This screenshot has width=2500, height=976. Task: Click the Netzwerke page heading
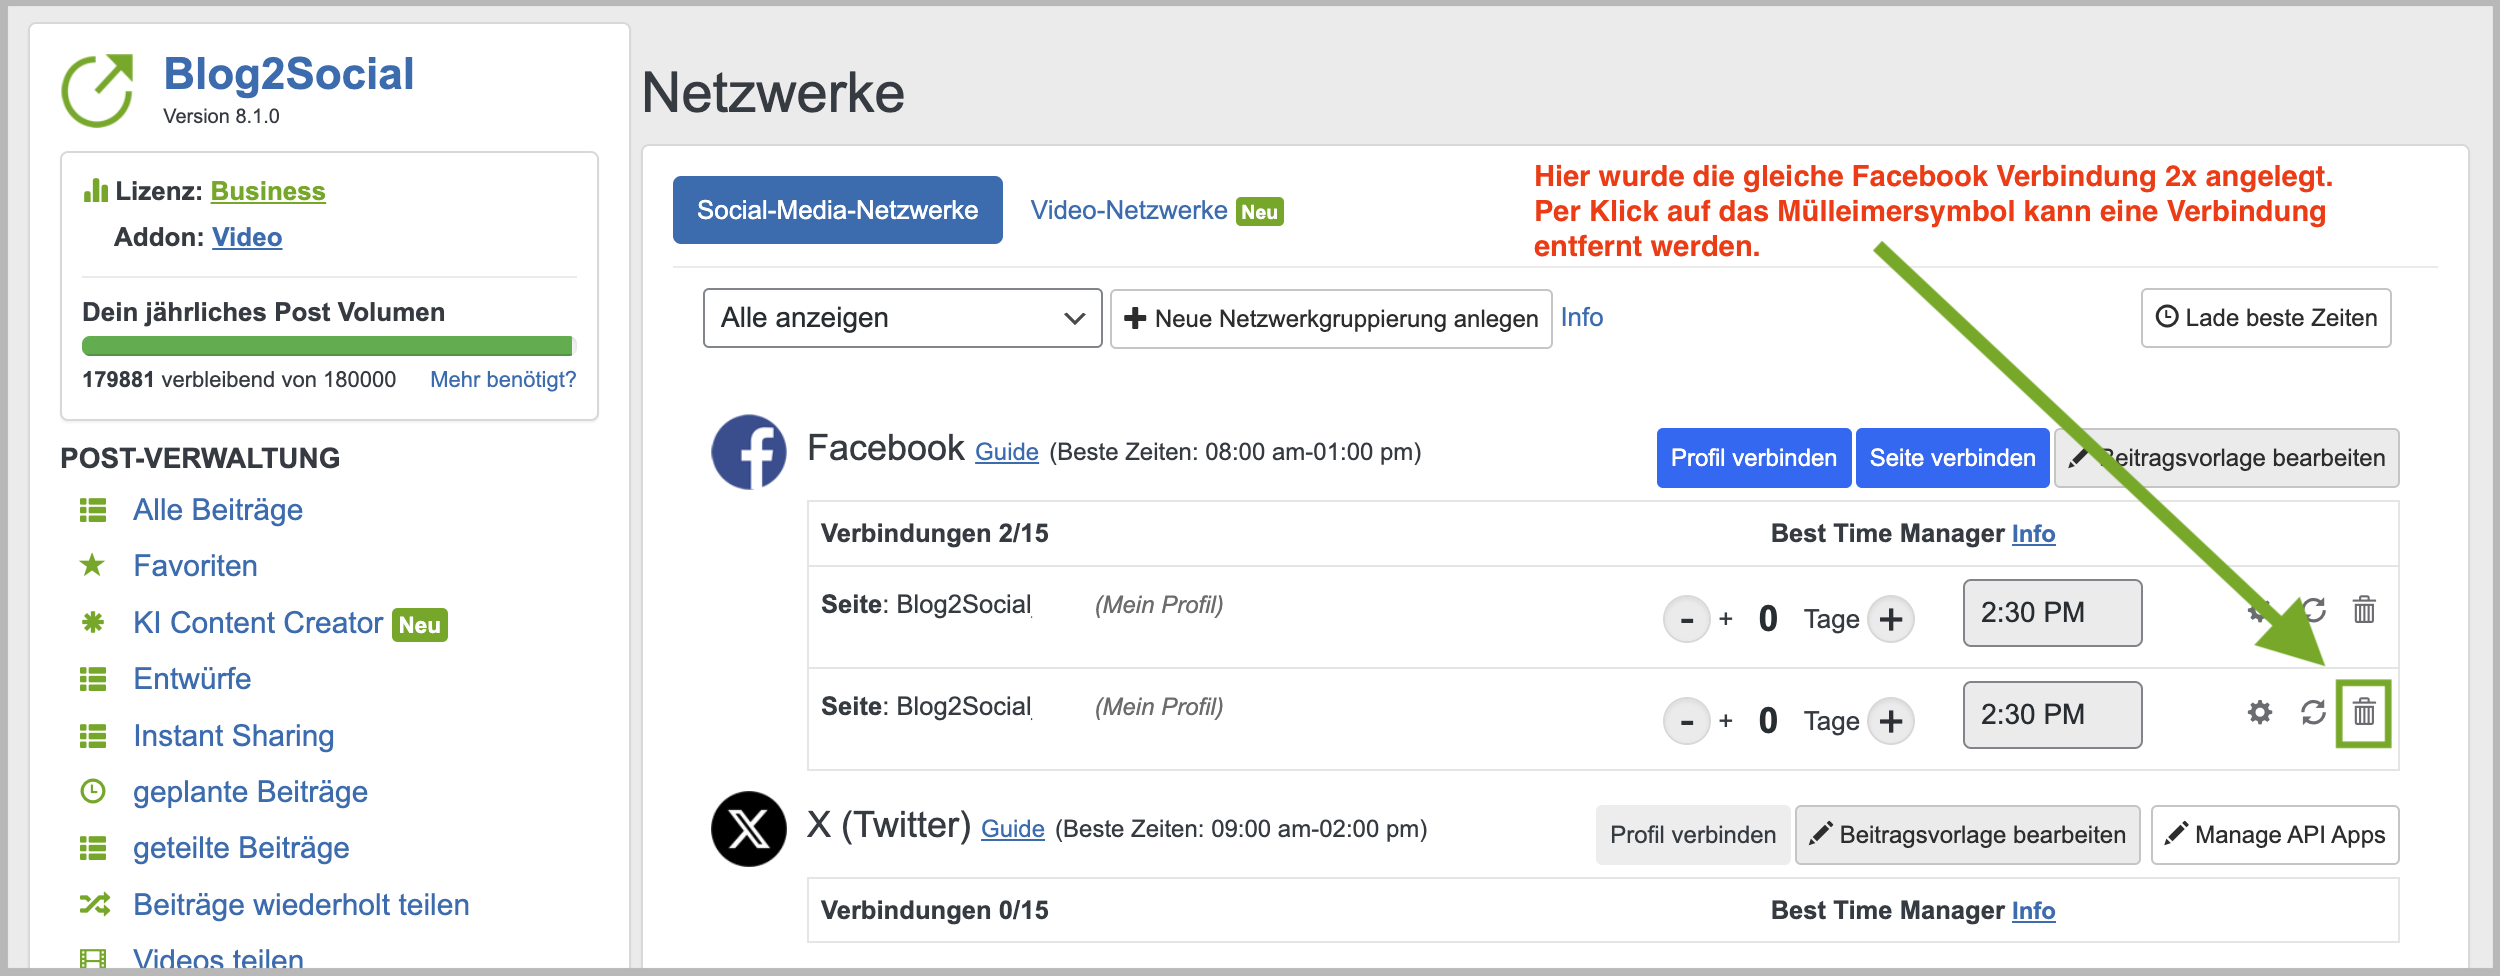(x=773, y=93)
